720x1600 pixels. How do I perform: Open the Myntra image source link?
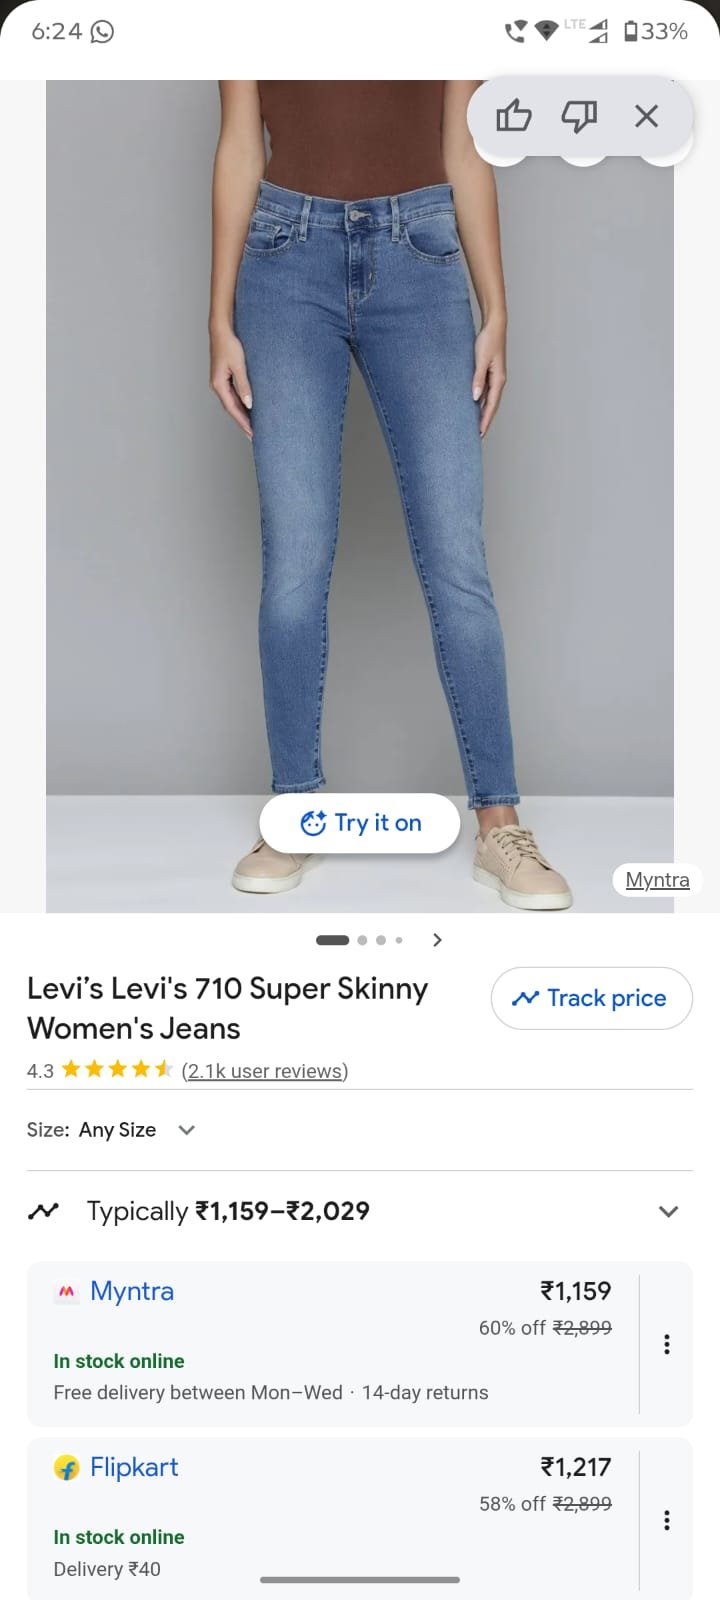657,880
